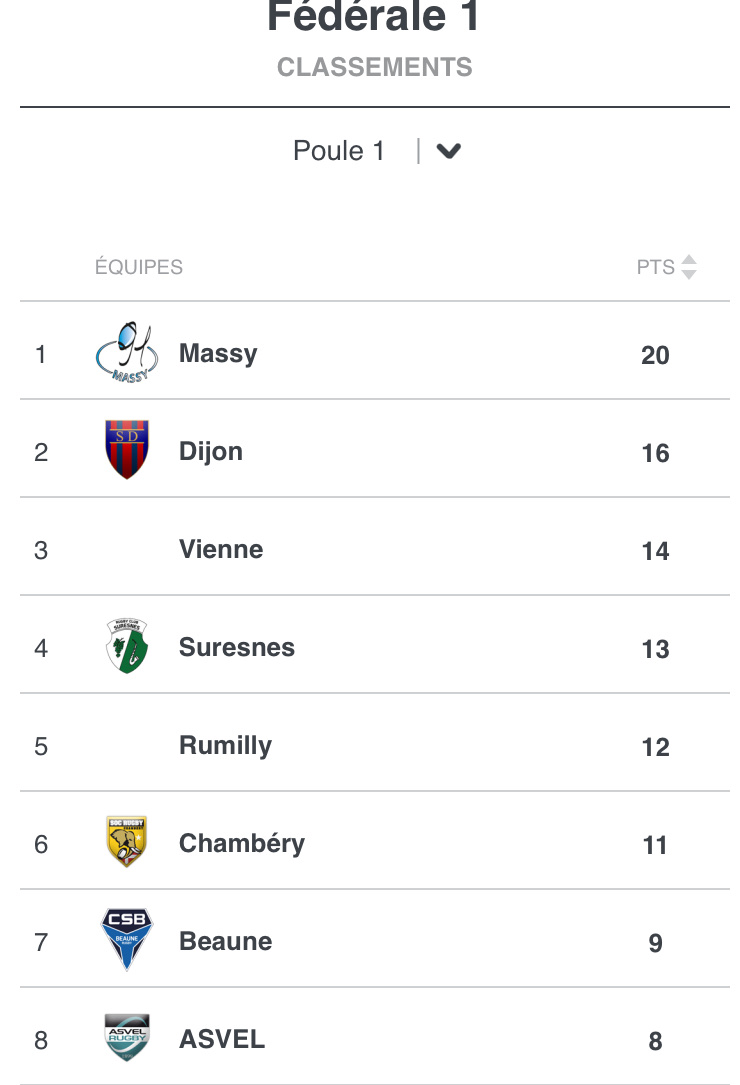
Task: Open the Massy team page
Action: (218, 353)
